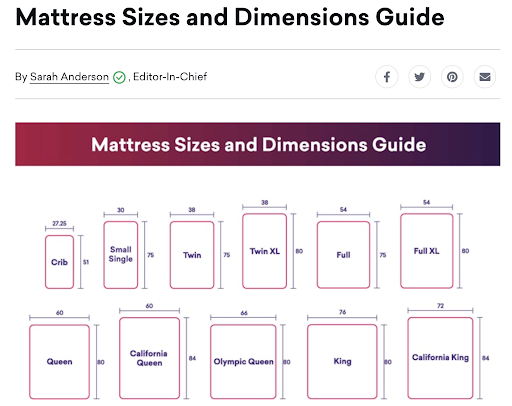Select the Full mattress diagram
Image resolution: width=512 pixels, height=406 pixels.
coord(343,255)
